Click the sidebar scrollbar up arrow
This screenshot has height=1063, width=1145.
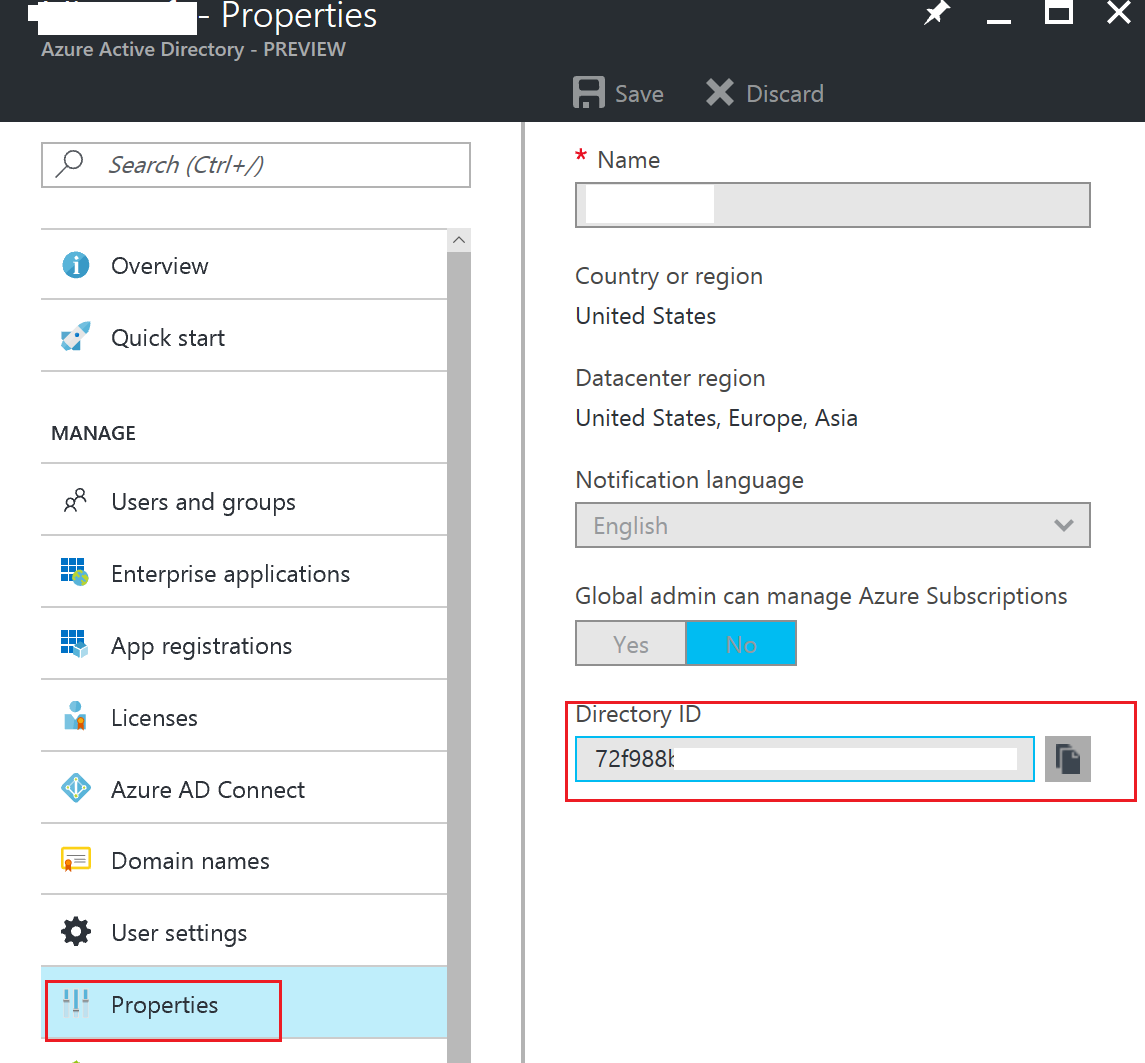tap(458, 239)
